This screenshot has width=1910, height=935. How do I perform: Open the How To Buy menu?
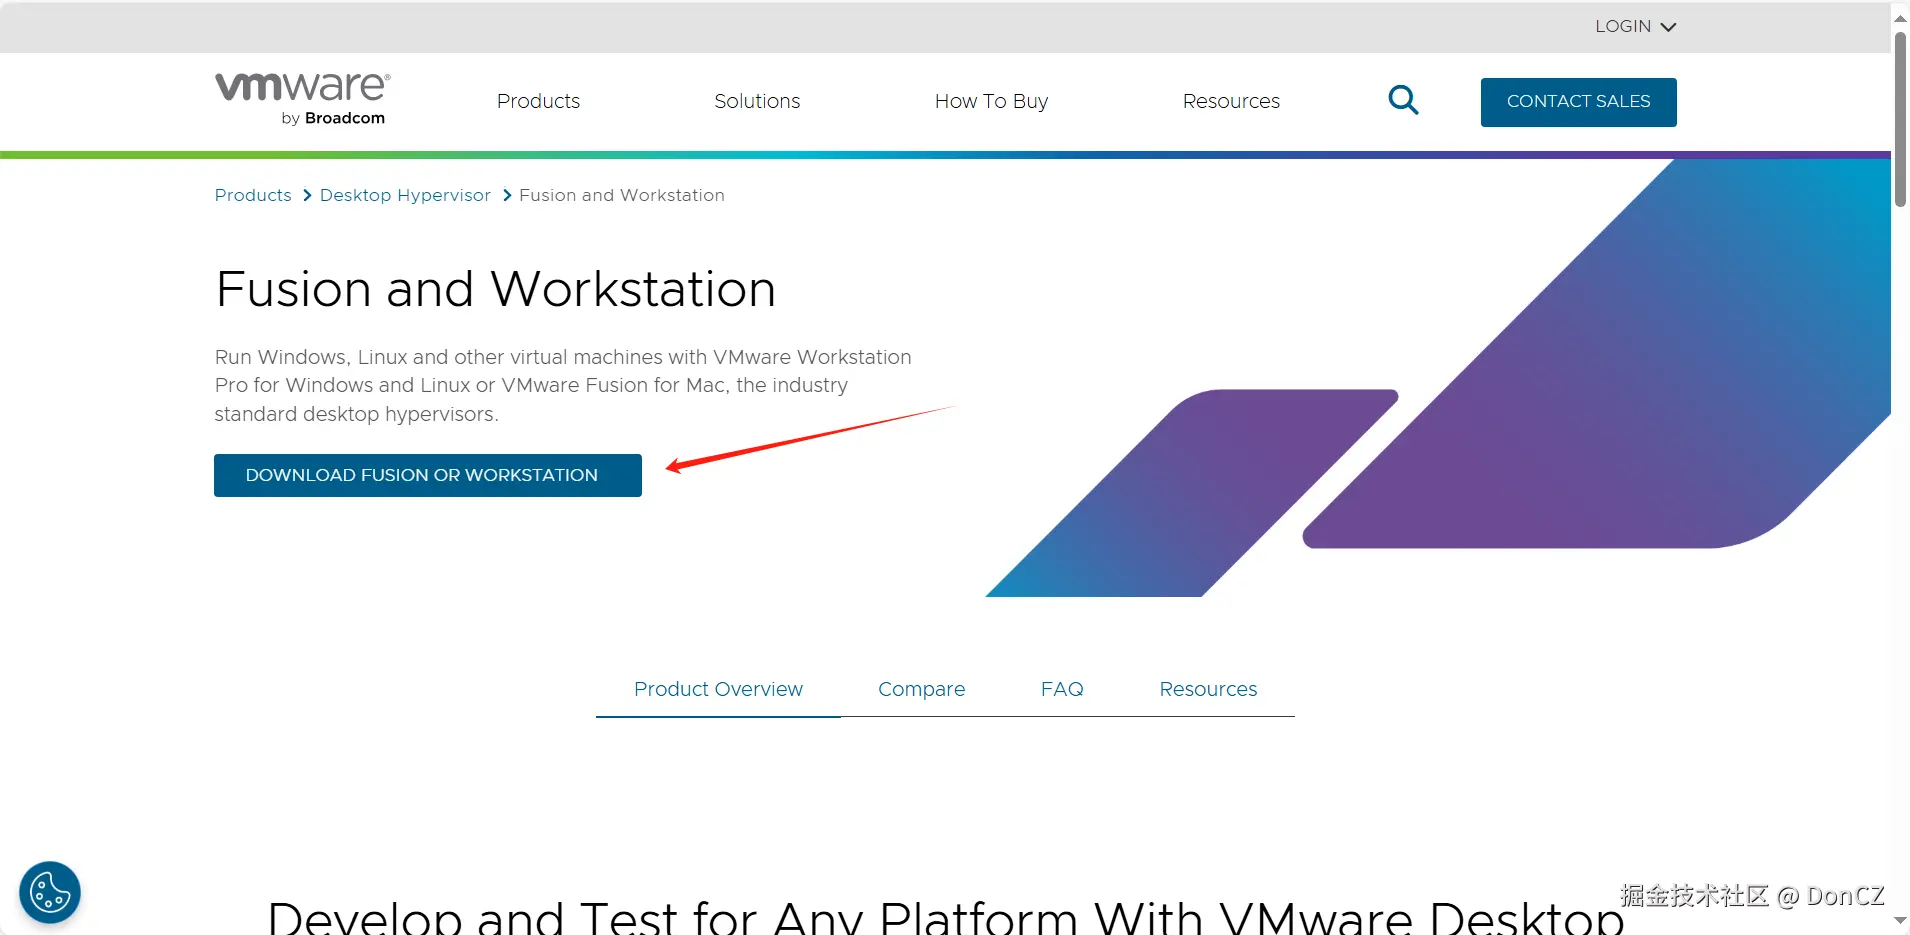point(991,101)
